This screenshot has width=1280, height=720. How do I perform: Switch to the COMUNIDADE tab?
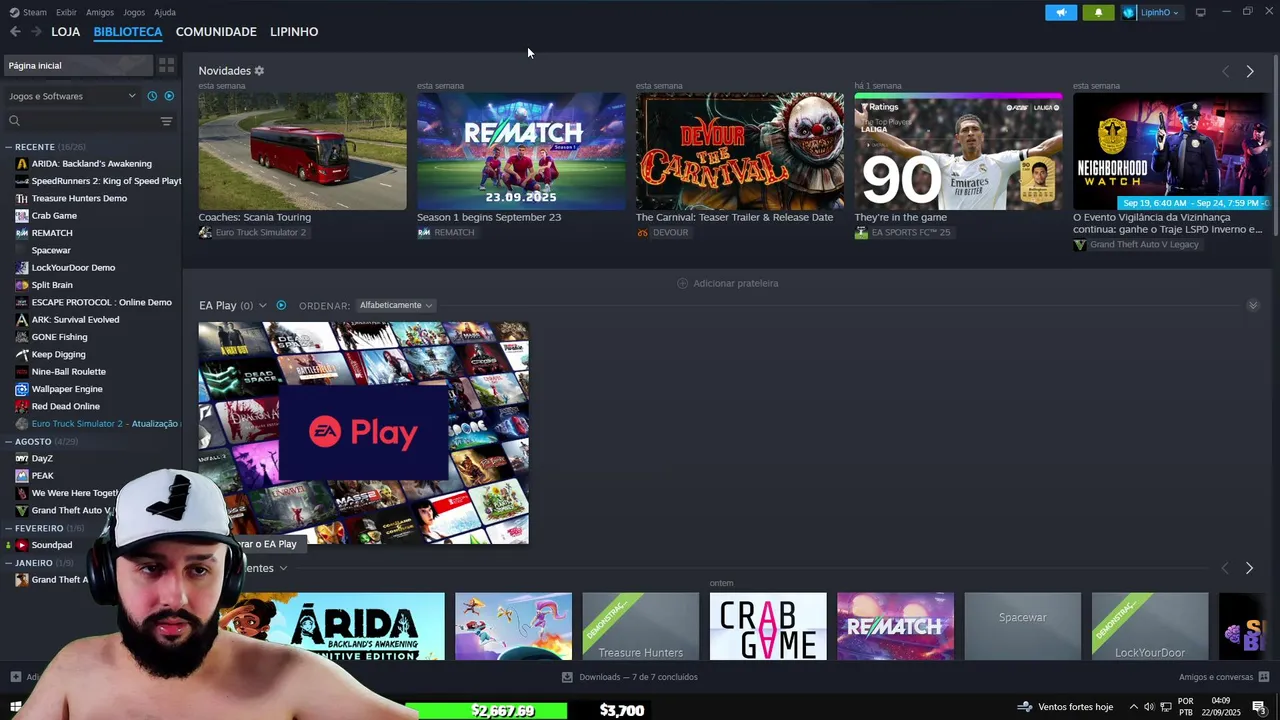click(x=216, y=32)
